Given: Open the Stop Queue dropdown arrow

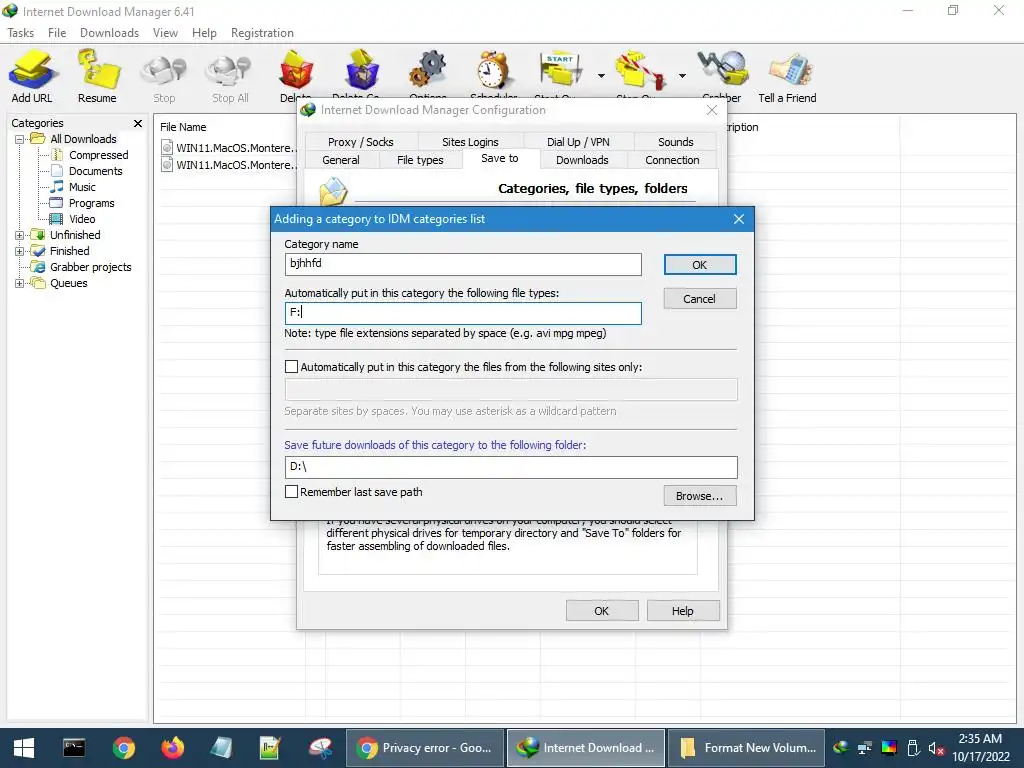Looking at the screenshot, I should (x=682, y=76).
